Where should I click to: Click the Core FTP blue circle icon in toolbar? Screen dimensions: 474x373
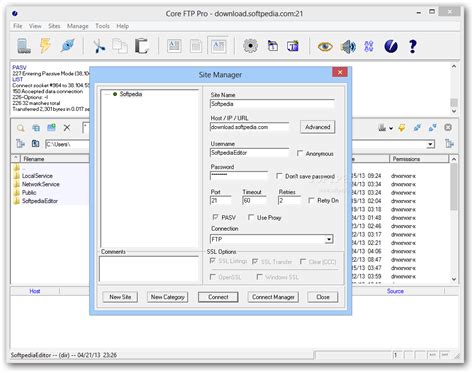pyautogui.click(x=391, y=46)
